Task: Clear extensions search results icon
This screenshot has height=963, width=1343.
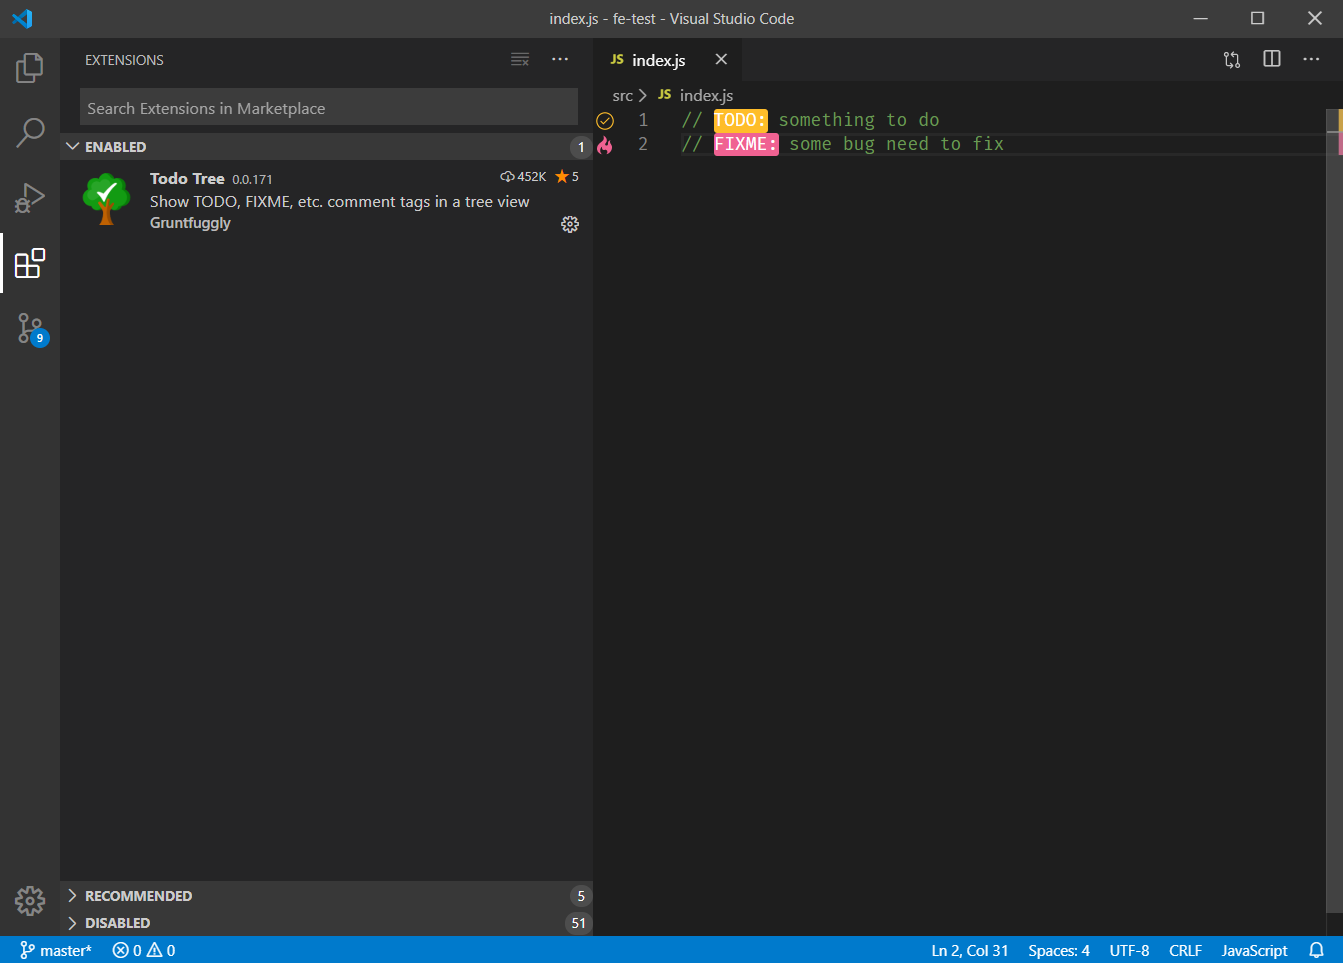Action: tap(520, 60)
